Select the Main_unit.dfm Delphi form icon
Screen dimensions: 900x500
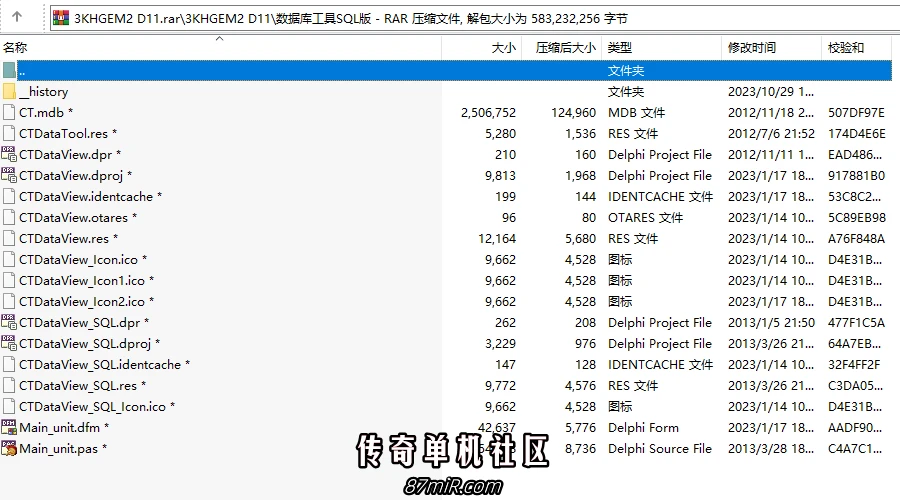point(9,428)
